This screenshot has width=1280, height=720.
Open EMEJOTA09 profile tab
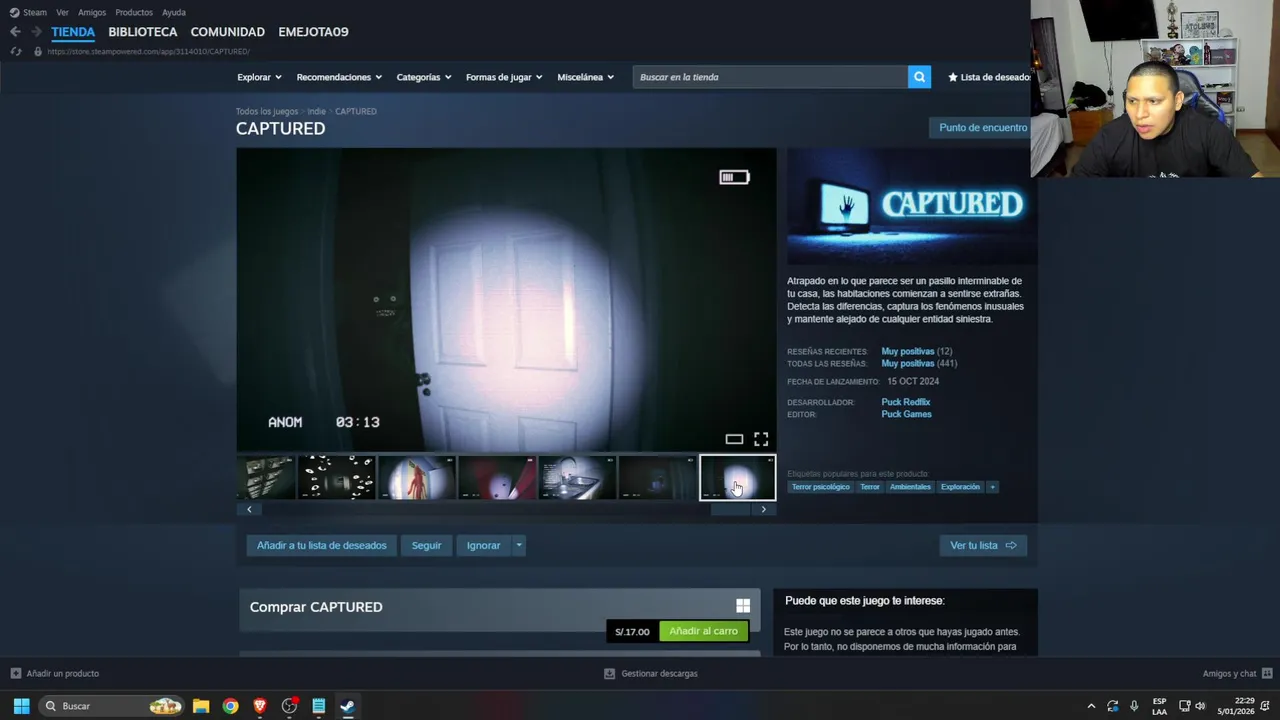pyautogui.click(x=313, y=32)
